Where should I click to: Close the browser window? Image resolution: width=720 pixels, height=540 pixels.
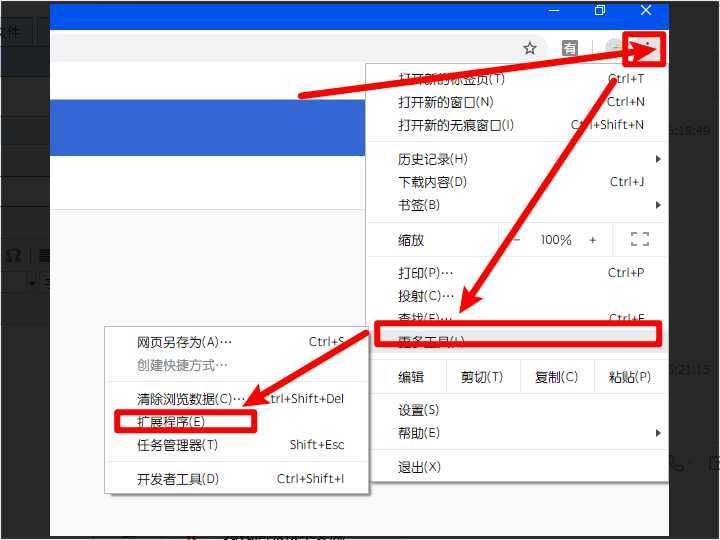[x=646, y=11]
